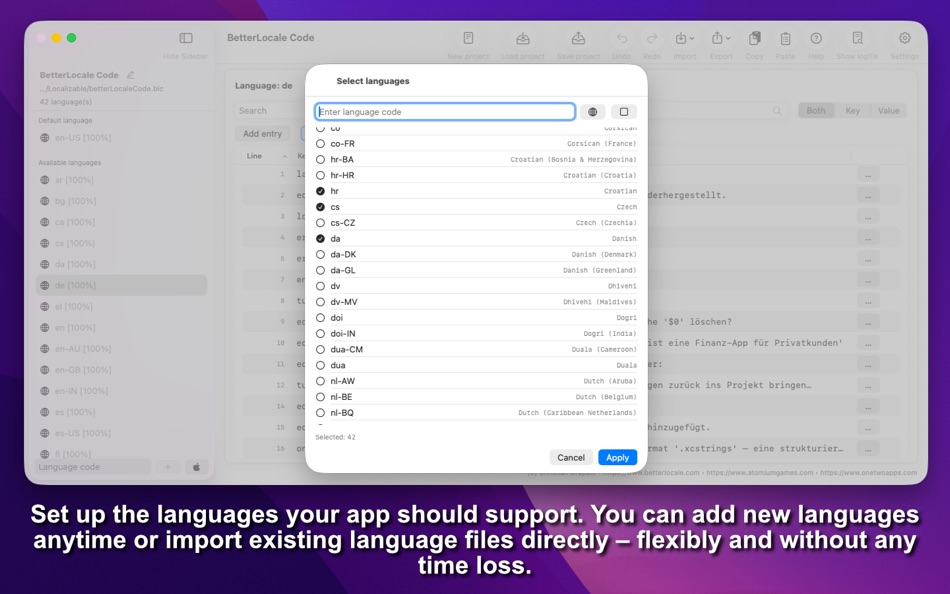Create a New project from the toolbar
Image resolution: width=950 pixels, height=594 pixels.
point(467,37)
